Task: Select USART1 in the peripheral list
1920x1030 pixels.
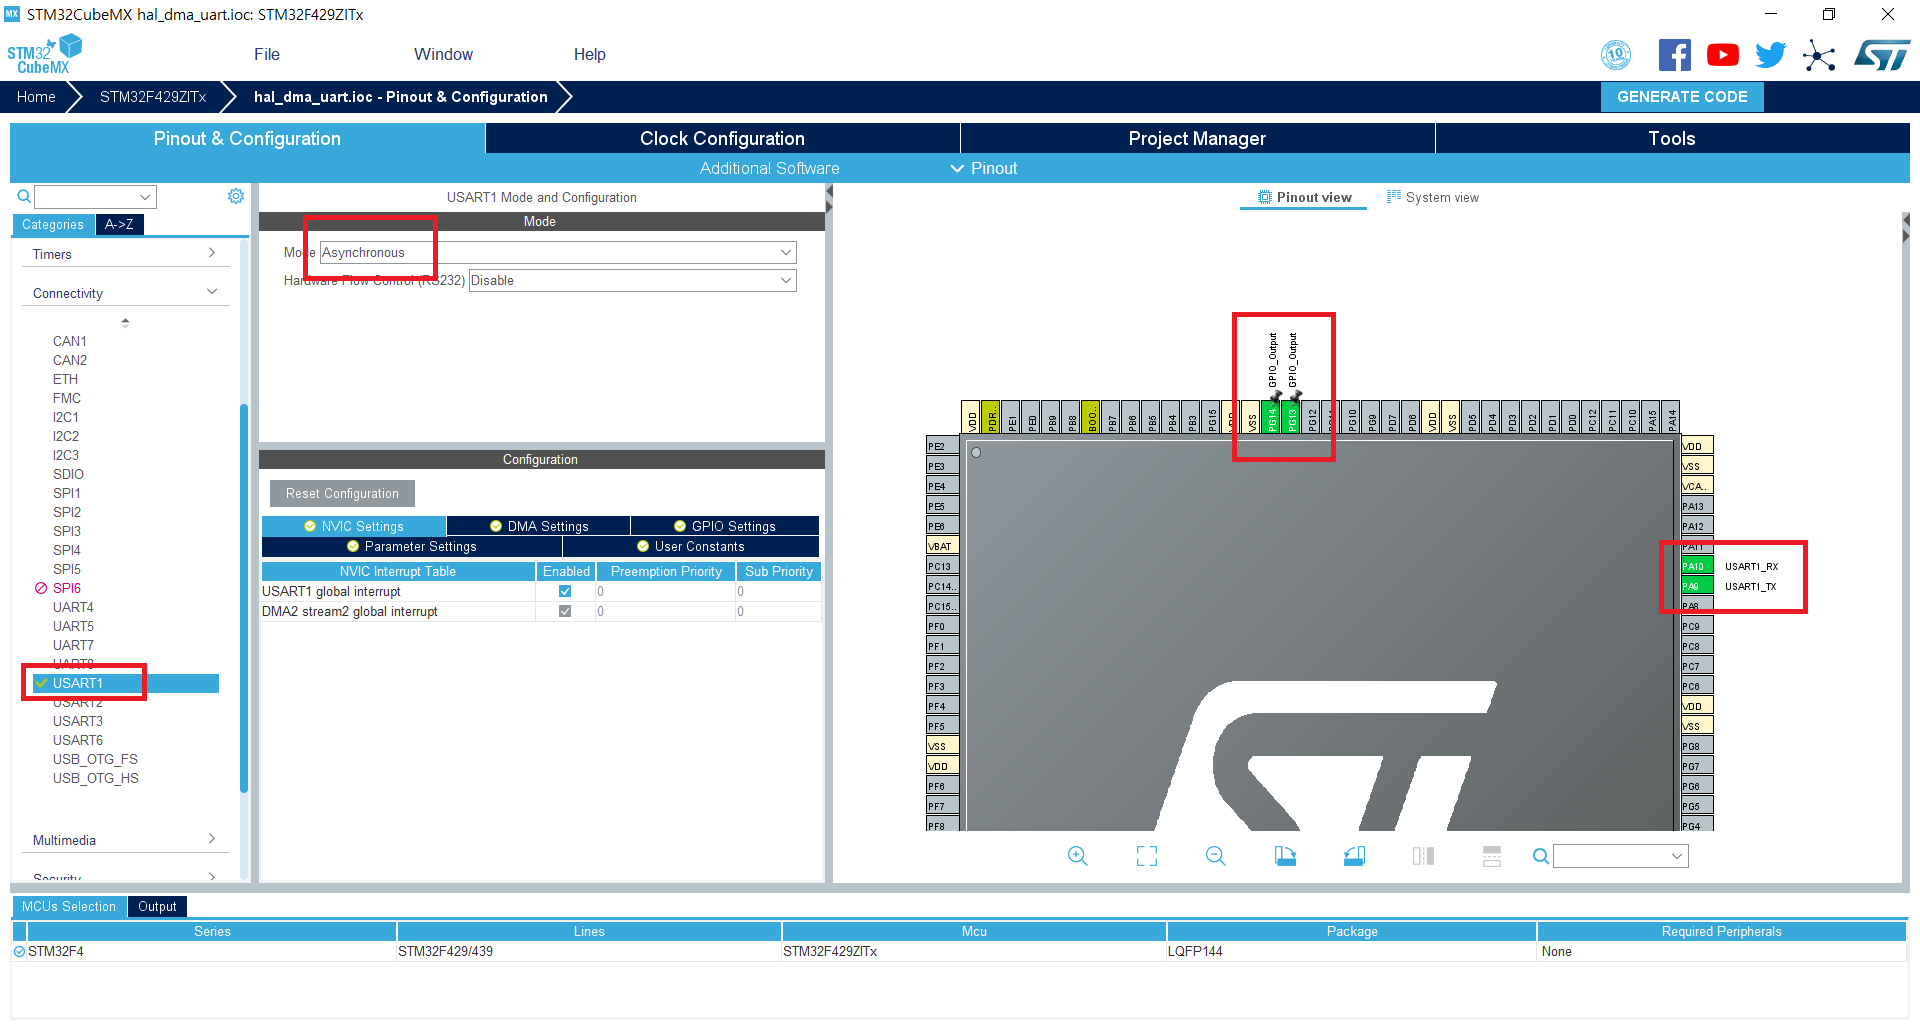Action: tap(126, 683)
